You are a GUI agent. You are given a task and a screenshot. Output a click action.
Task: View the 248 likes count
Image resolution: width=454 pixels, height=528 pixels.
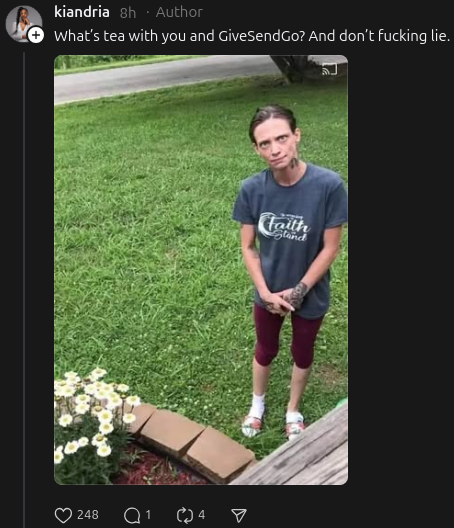(x=88, y=515)
